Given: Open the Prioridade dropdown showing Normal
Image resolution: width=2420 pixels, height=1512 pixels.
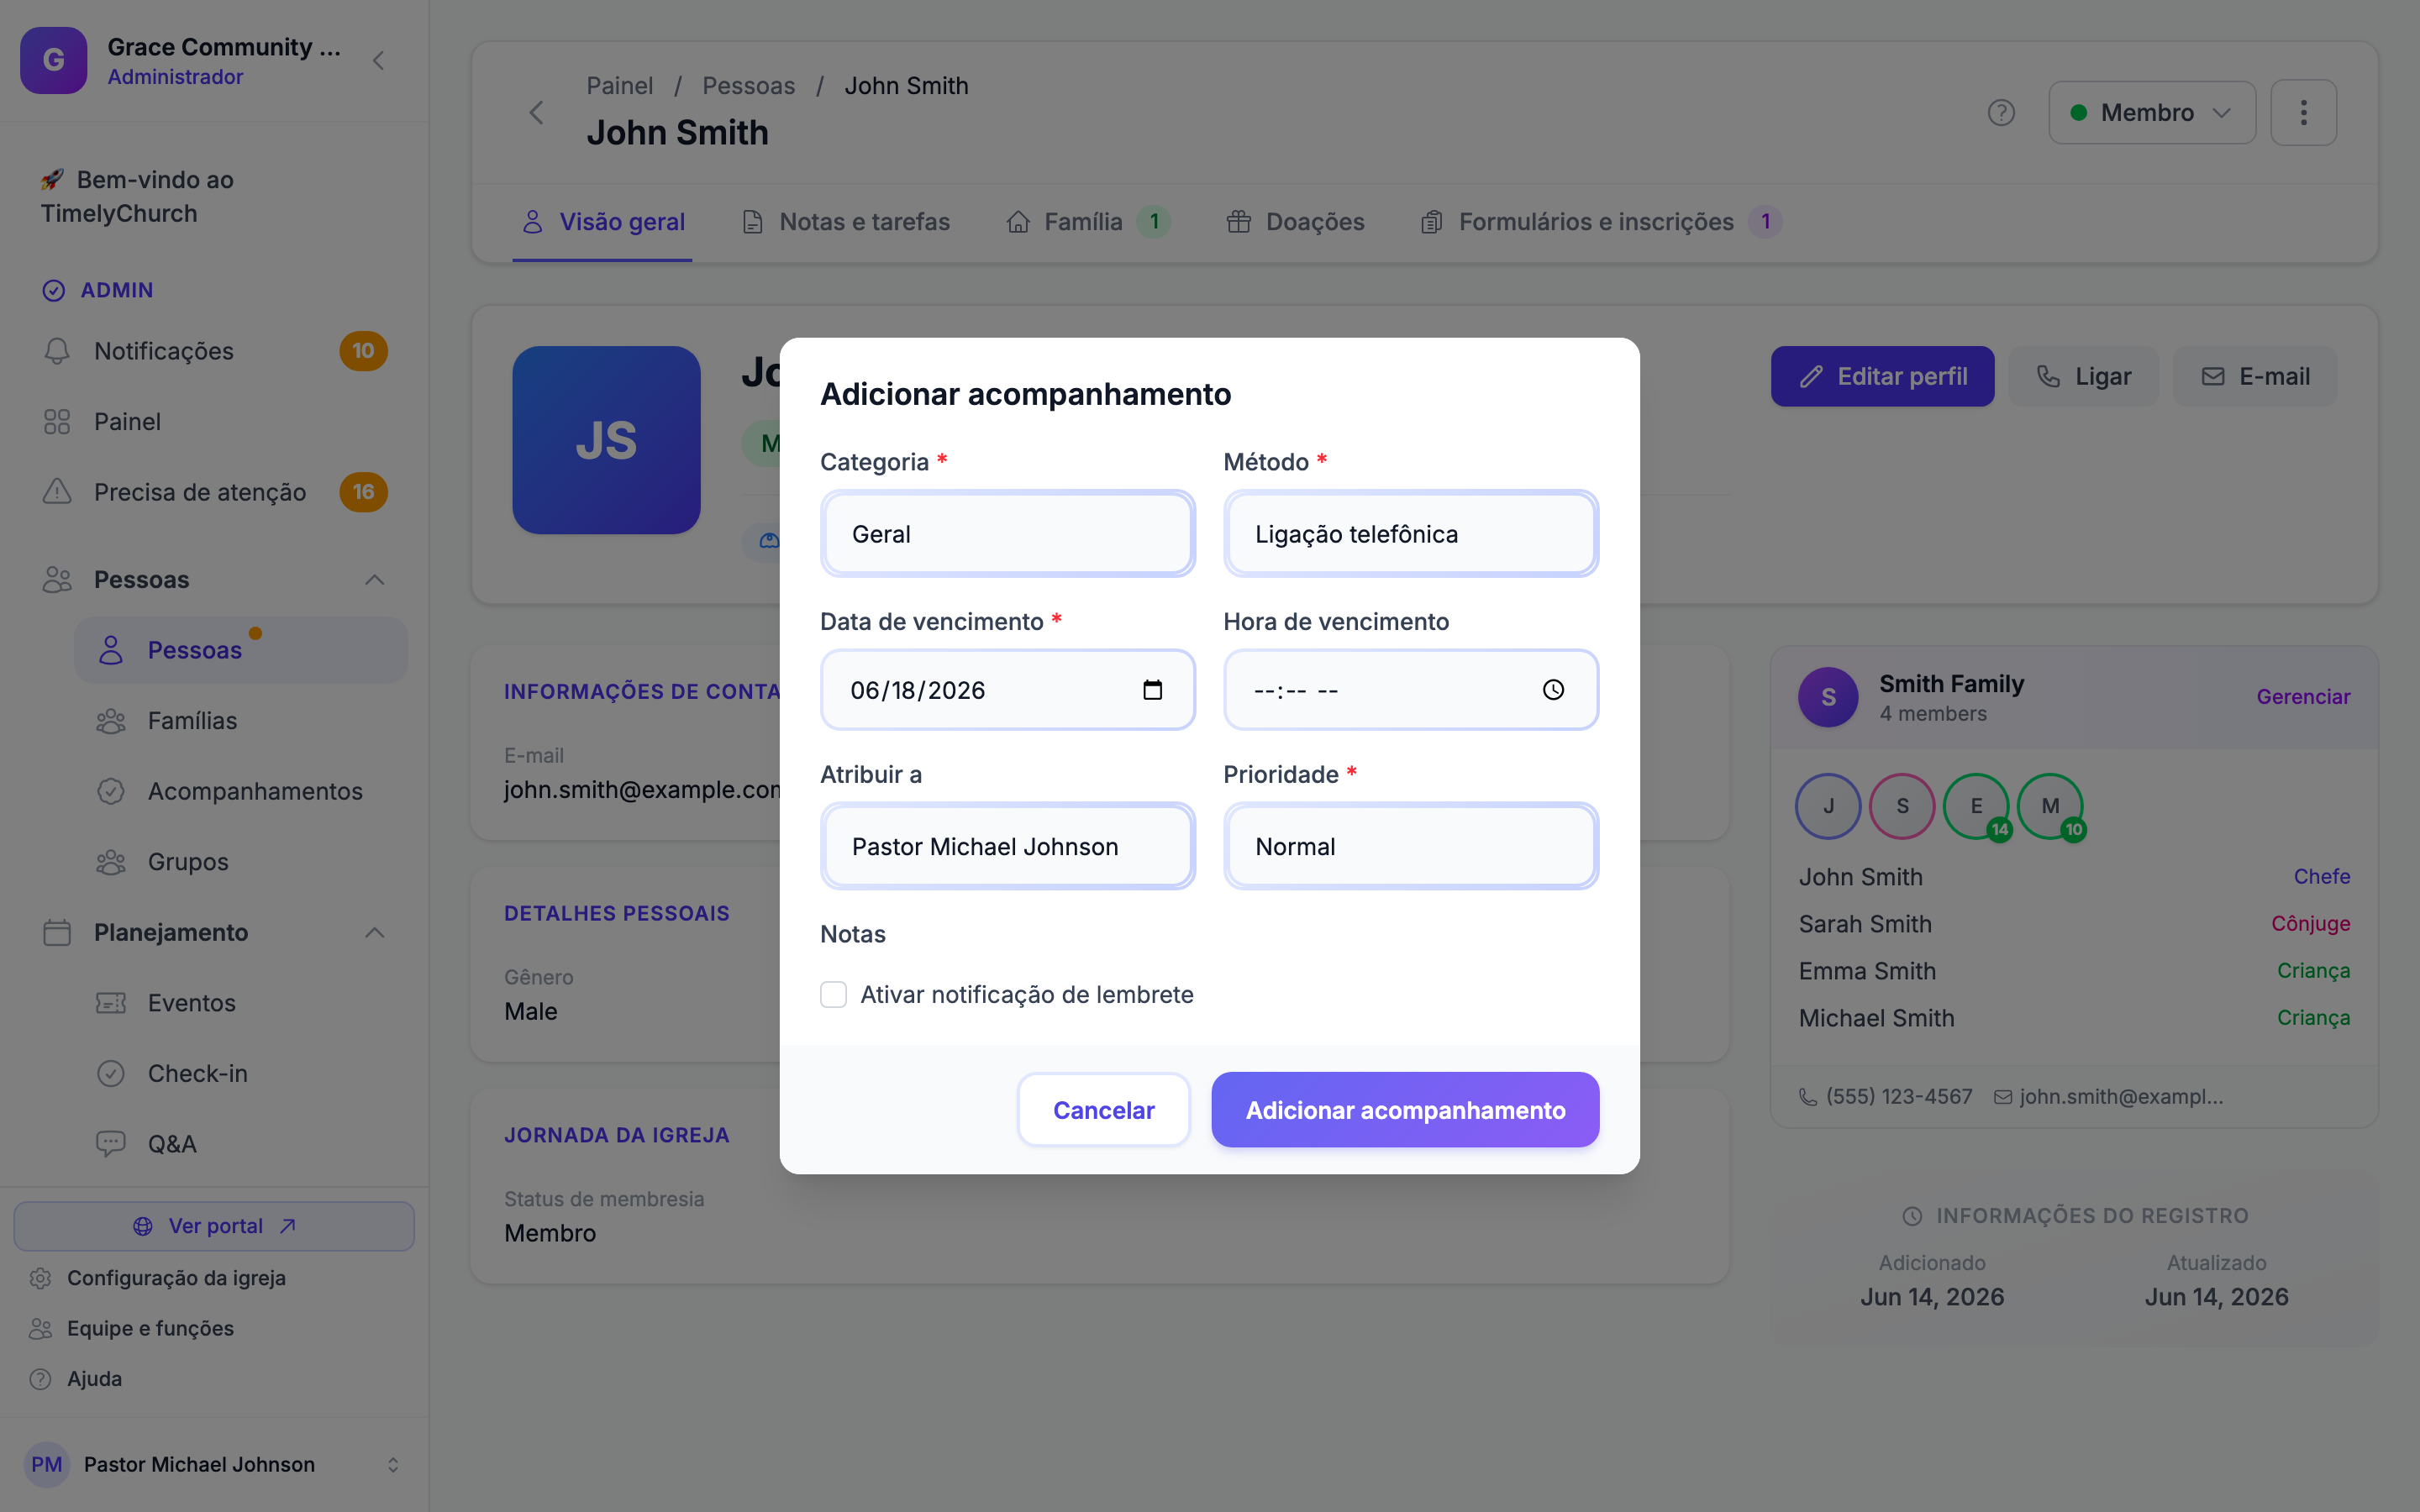Looking at the screenshot, I should click(1411, 847).
